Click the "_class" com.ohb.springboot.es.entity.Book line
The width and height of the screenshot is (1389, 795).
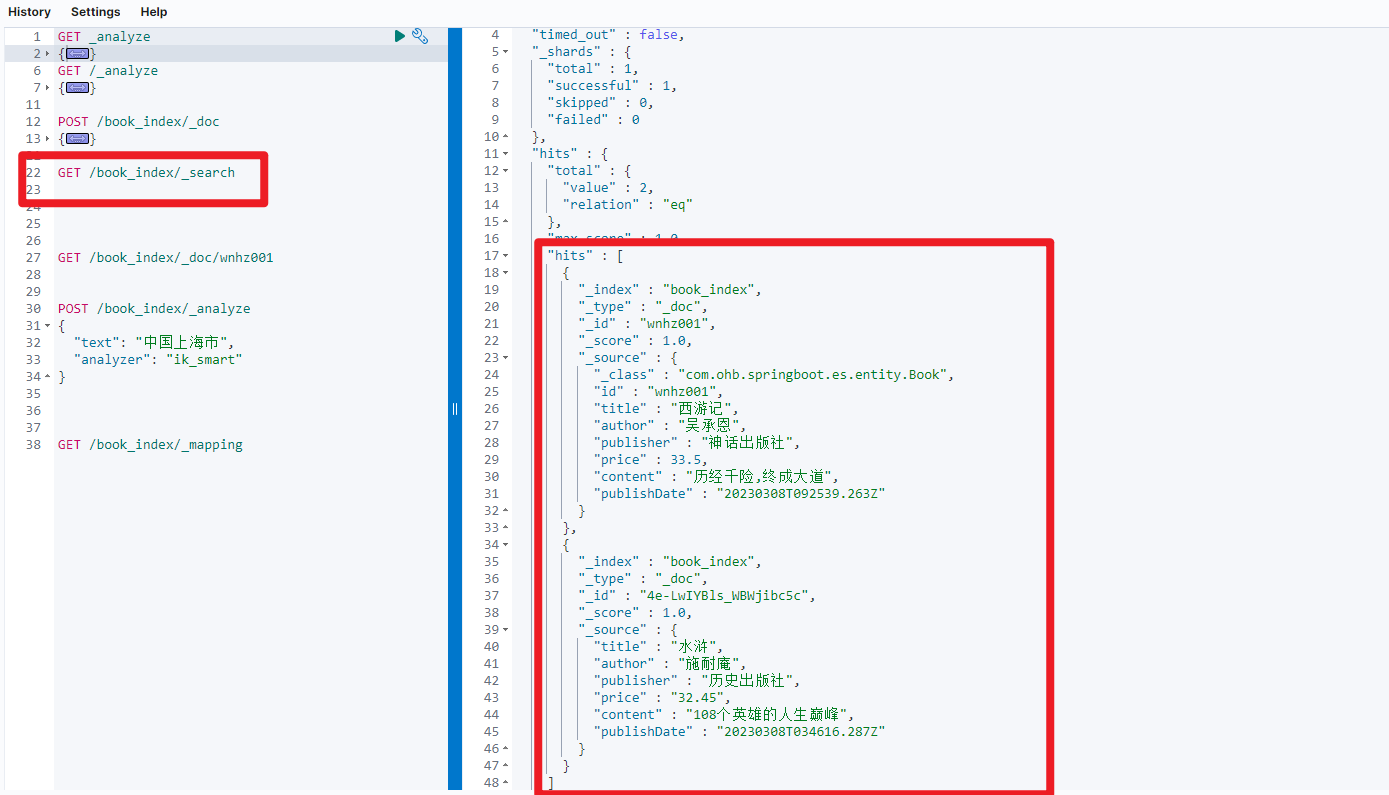(774, 374)
